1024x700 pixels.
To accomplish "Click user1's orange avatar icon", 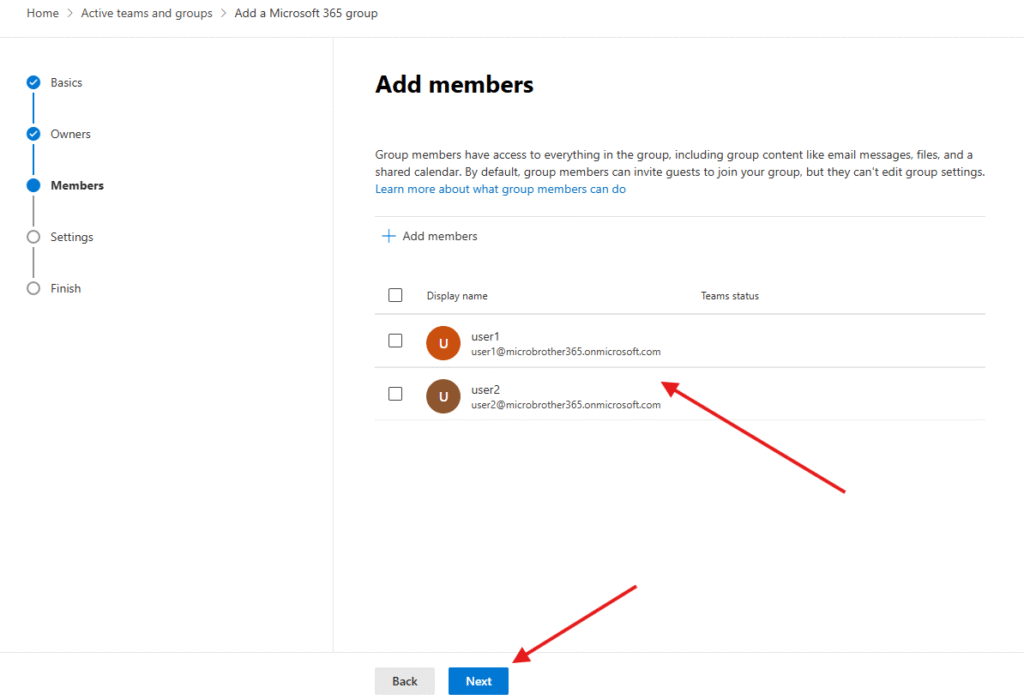I will pos(443,343).
